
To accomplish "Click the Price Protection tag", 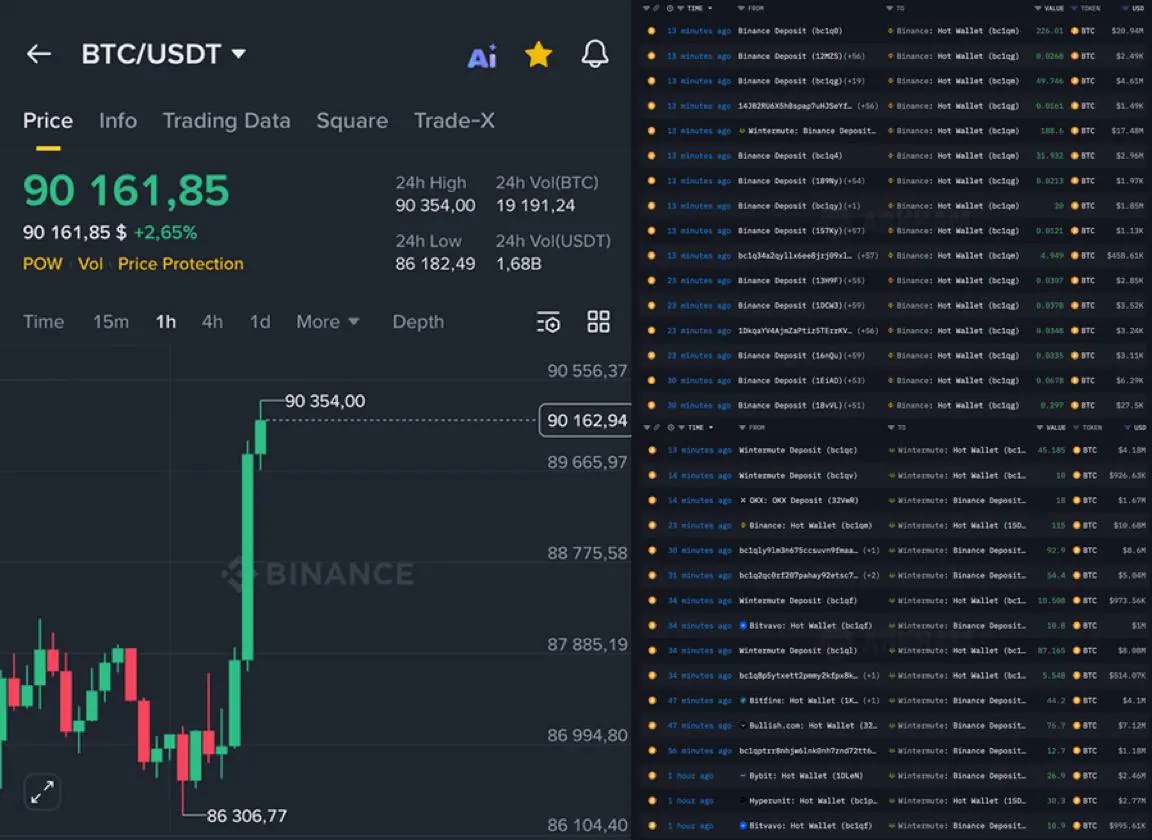I will click(x=181, y=264).
